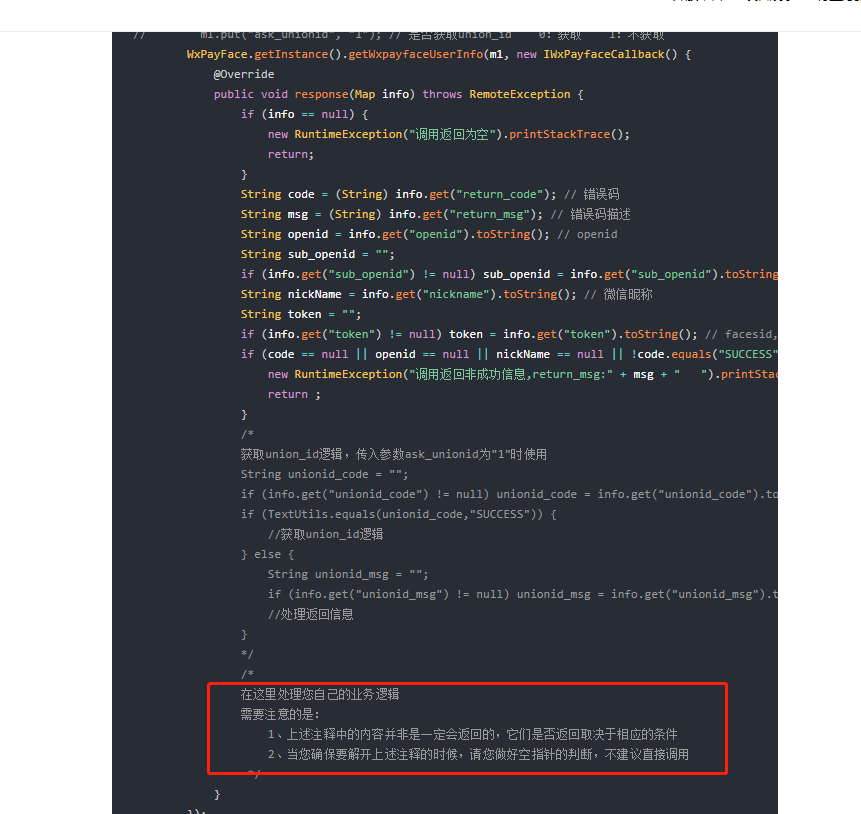The height and width of the screenshot is (814, 861).
Task: Click the 'if (info == null)' line
Action: click(304, 114)
